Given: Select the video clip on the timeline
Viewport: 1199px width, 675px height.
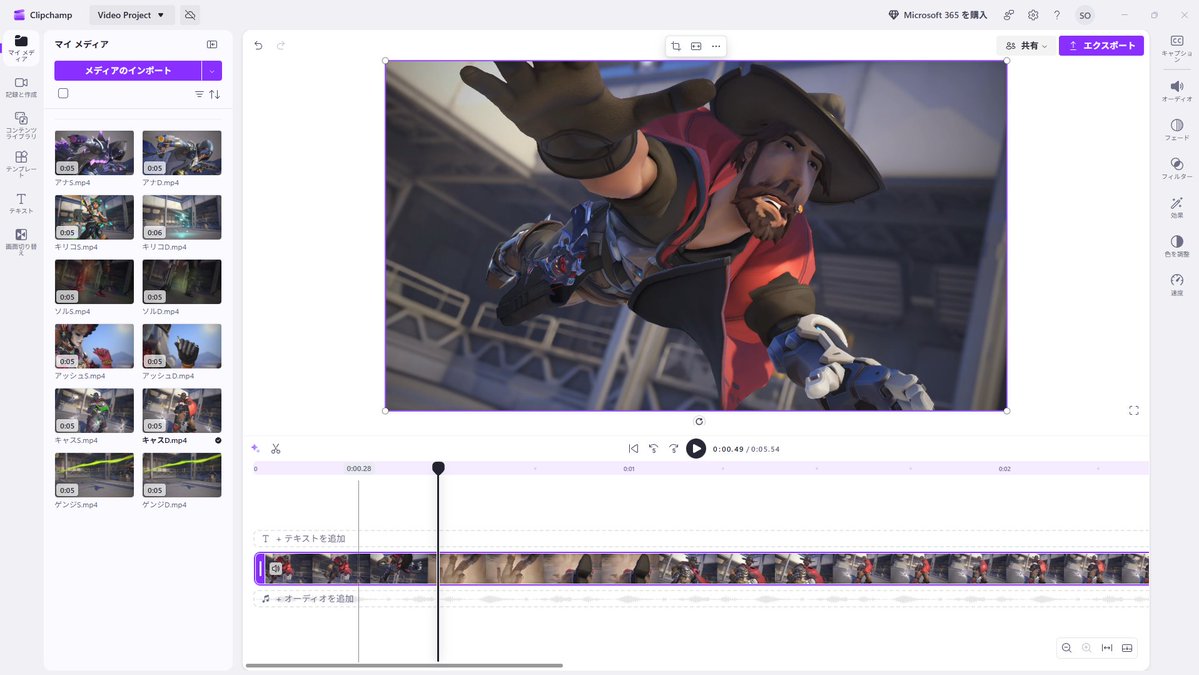Looking at the screenshot, I should coord(701,569).
